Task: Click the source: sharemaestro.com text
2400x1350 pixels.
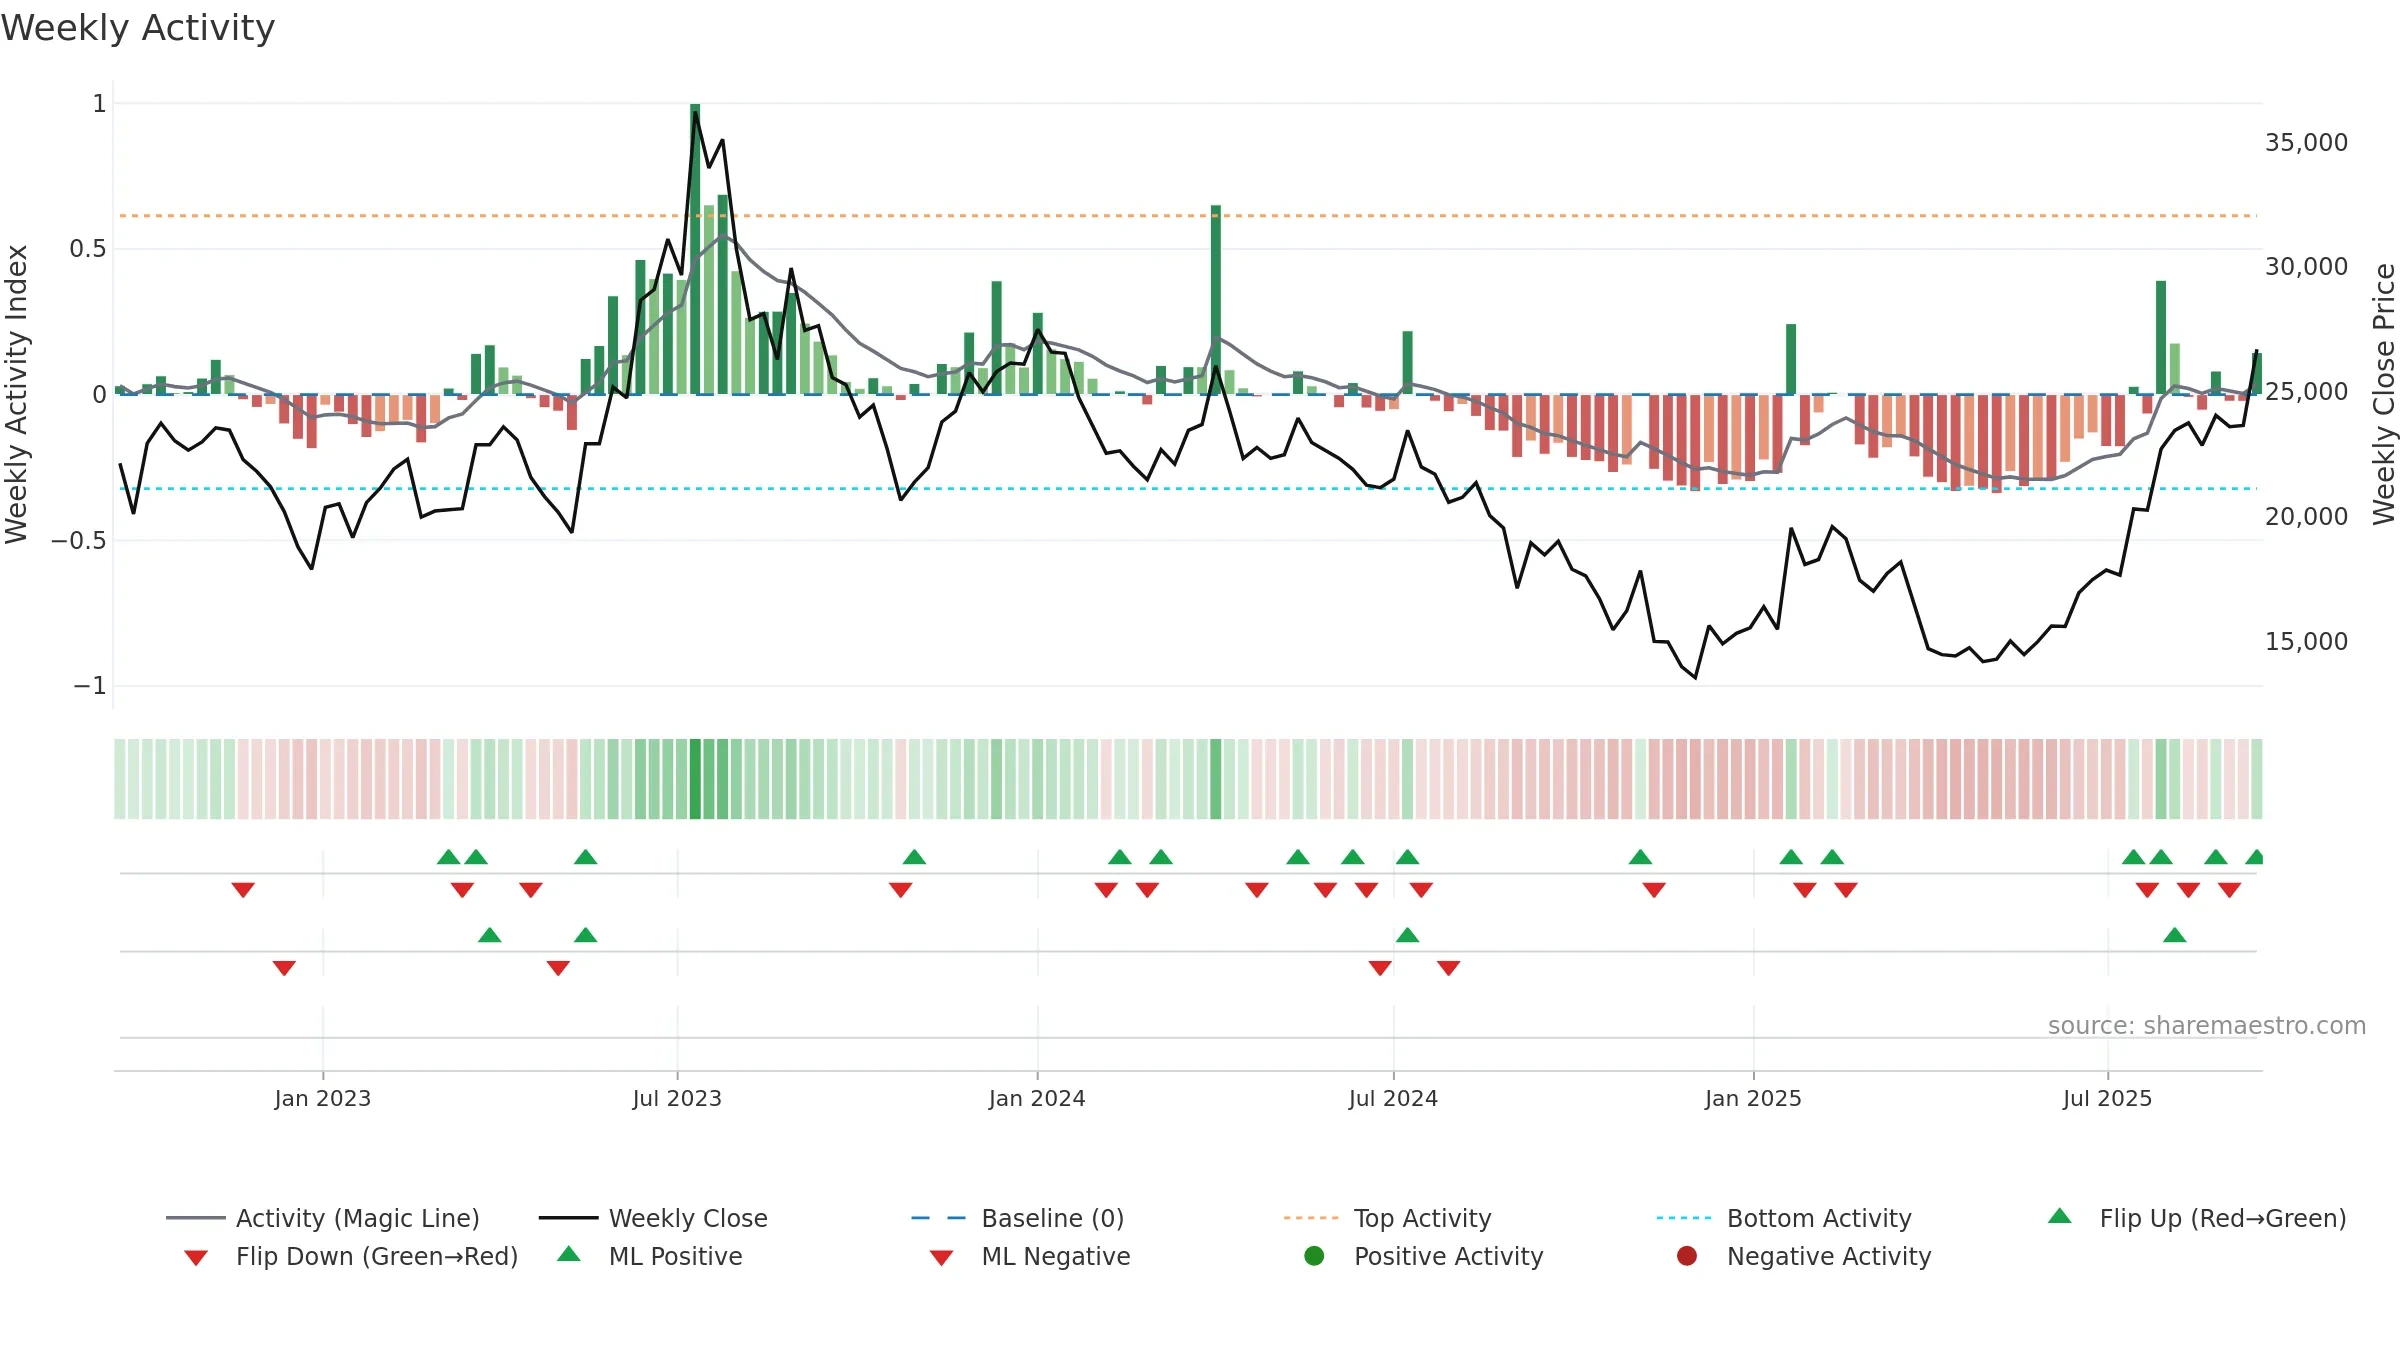Action: point(2207,1025)
